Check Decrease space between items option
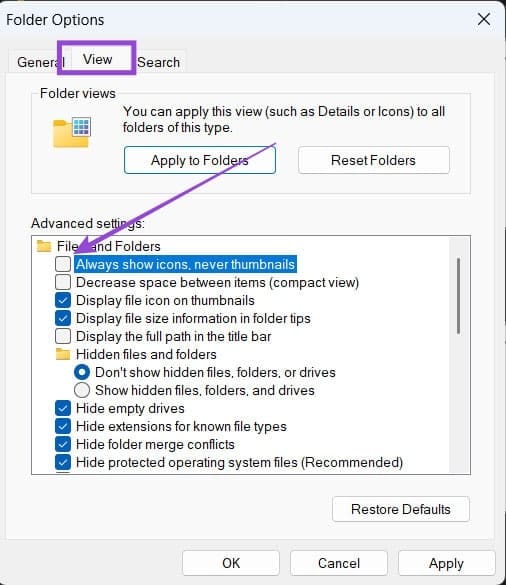The height and width of the screenshot is (585, 506). (x=63, y=282)
